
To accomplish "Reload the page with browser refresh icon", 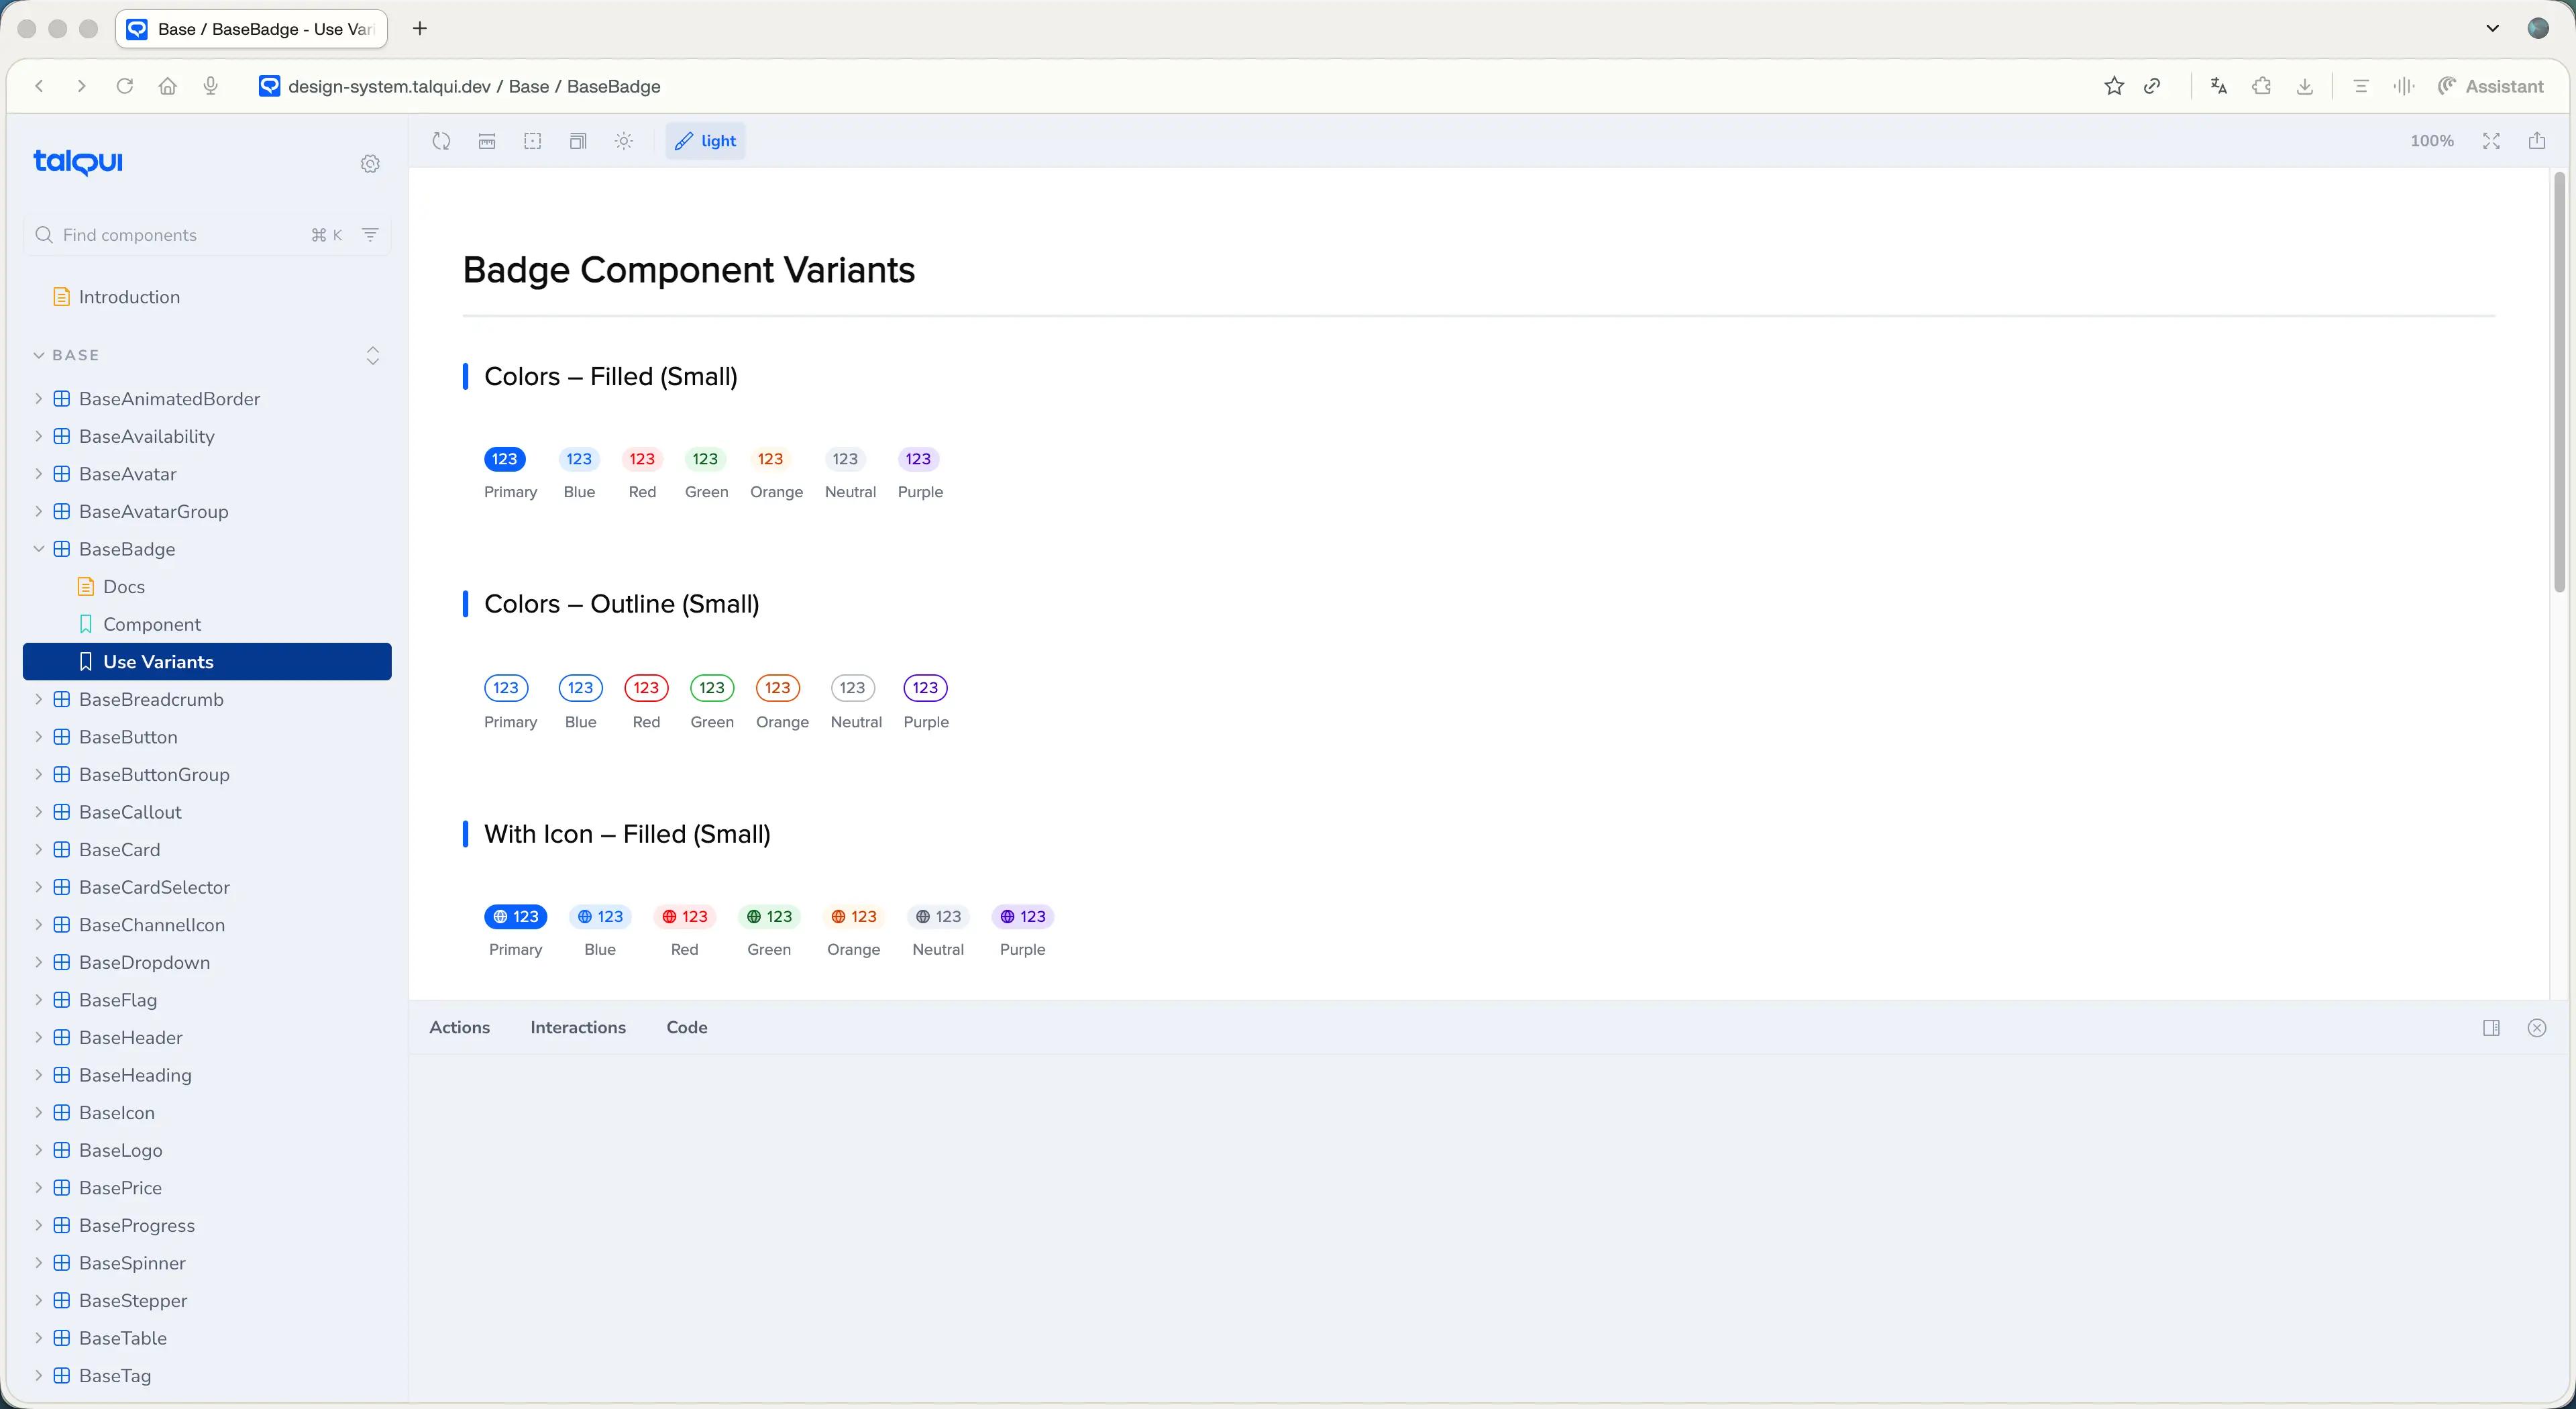I will coord(125,86).
